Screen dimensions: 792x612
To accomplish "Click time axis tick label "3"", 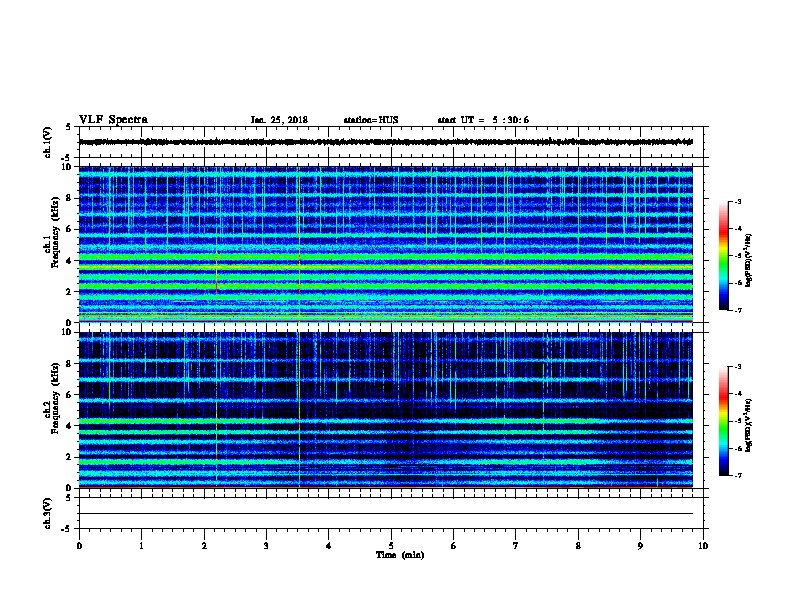I will (266, 546).
